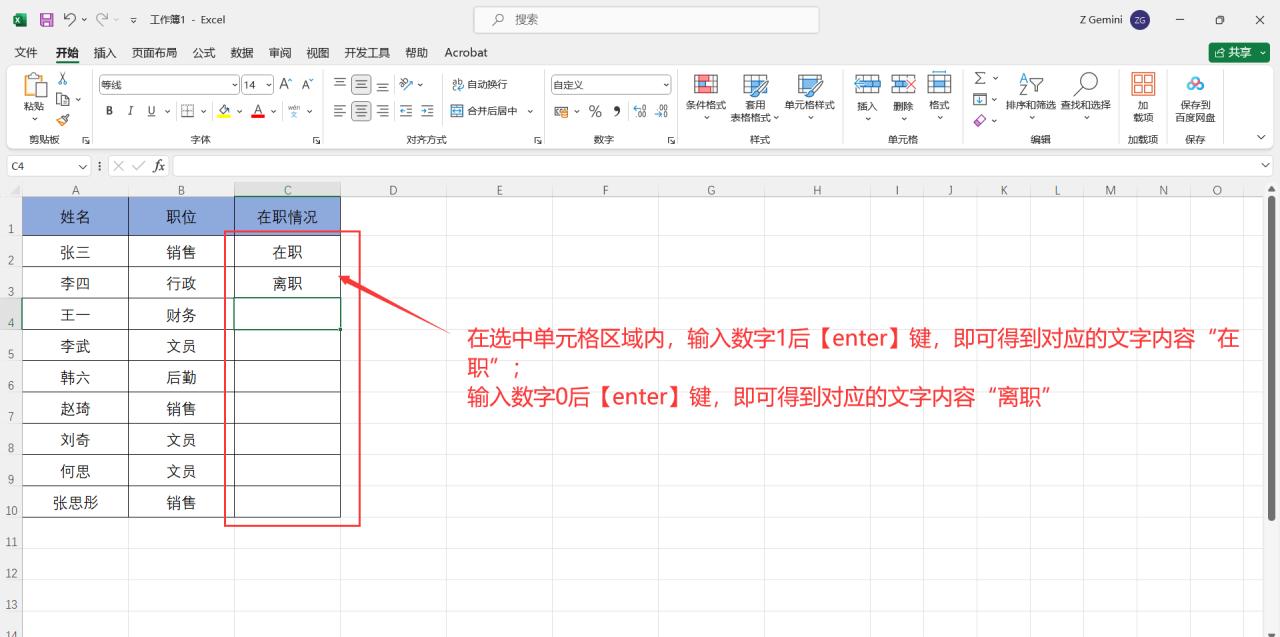Viewport: 1280px width, 637px height.
Task: Toggle bold formatting
Action: (110, 111)
